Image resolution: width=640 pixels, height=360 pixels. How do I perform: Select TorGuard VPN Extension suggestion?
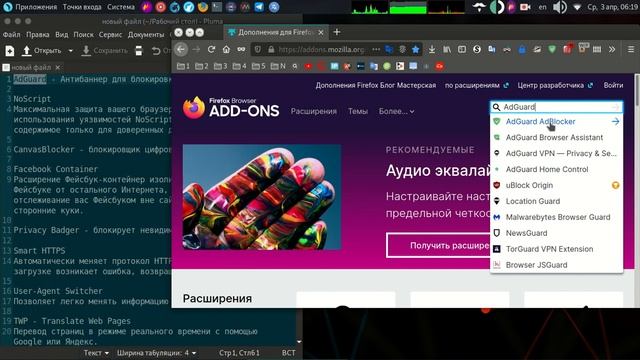click(556, 249)
